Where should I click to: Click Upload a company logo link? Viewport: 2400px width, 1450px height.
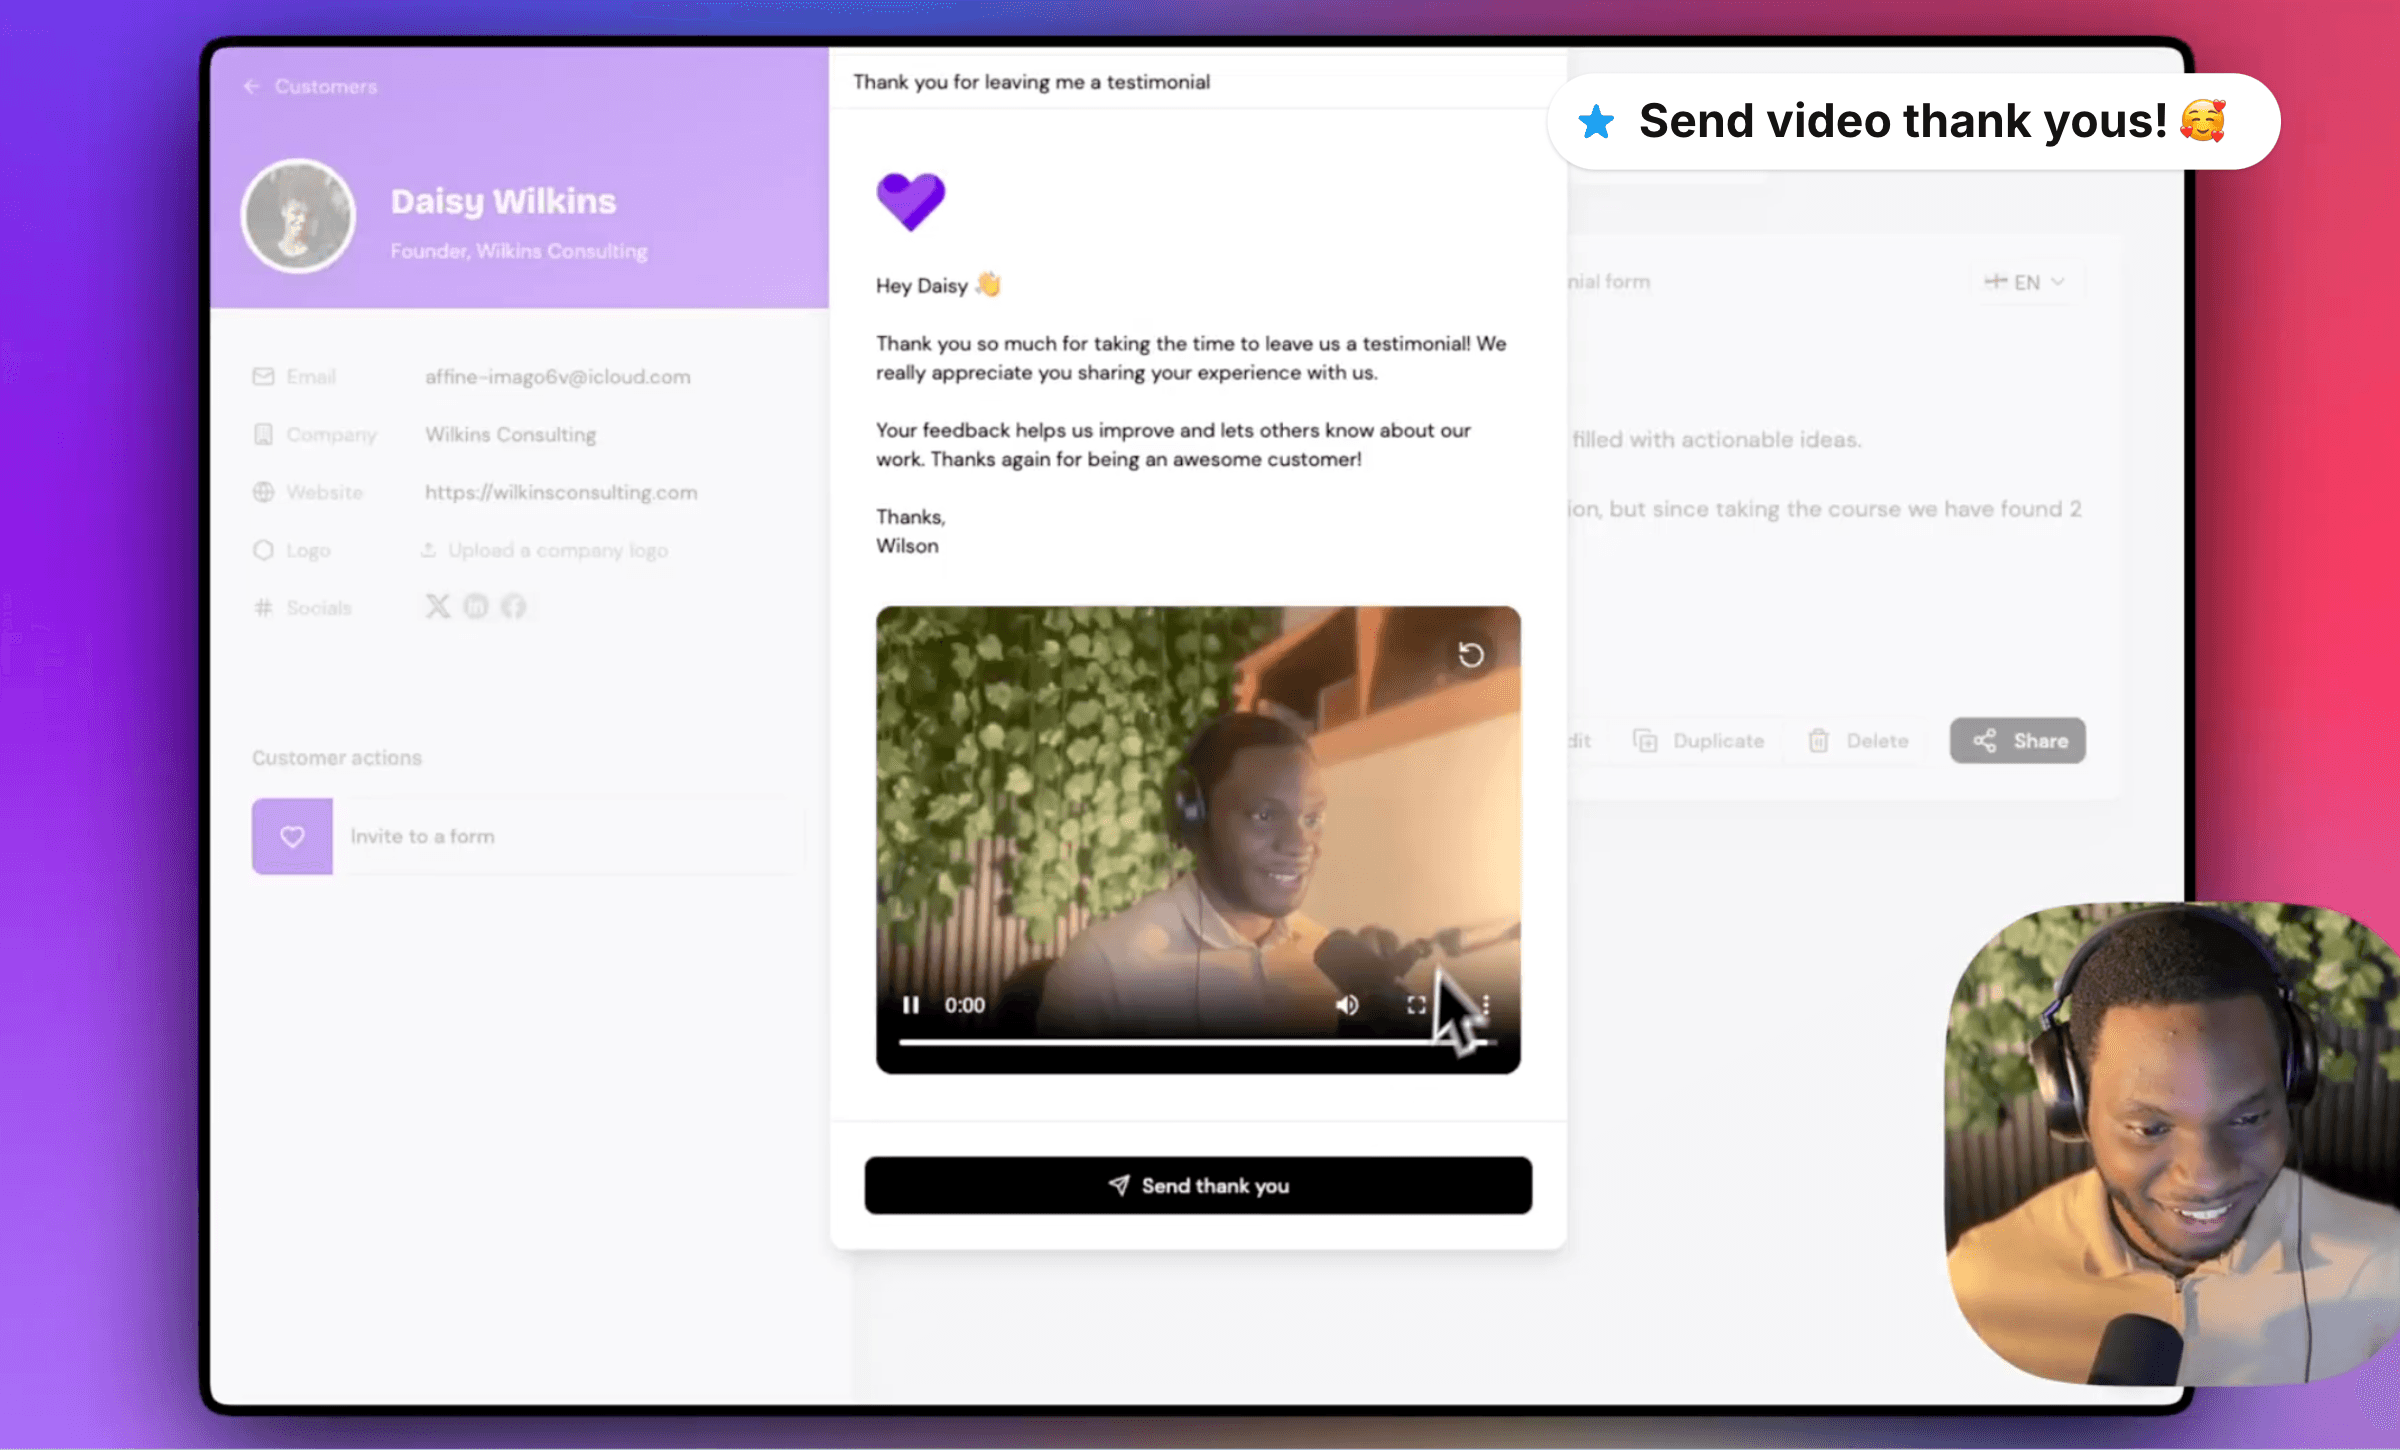(545, 550)
